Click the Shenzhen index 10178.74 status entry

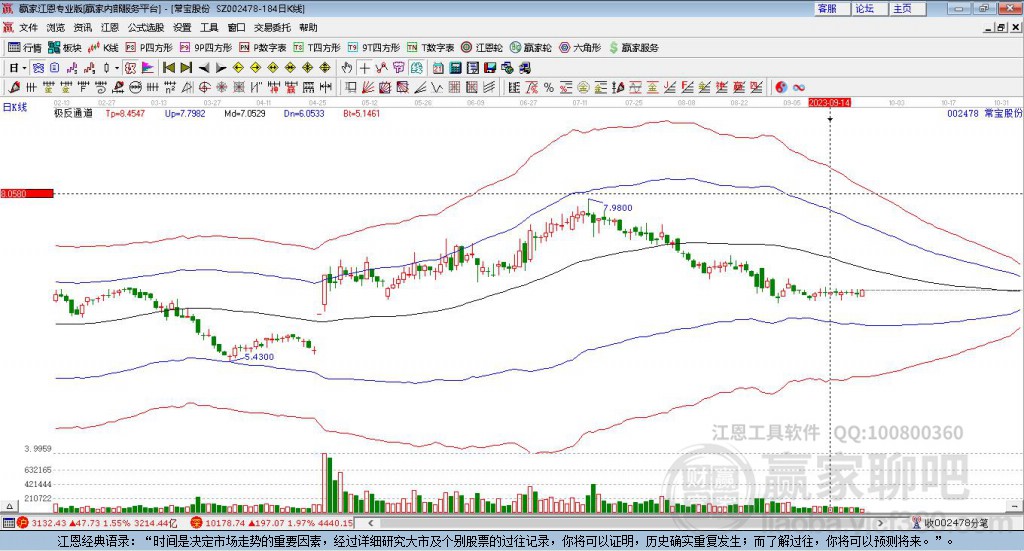272,523
